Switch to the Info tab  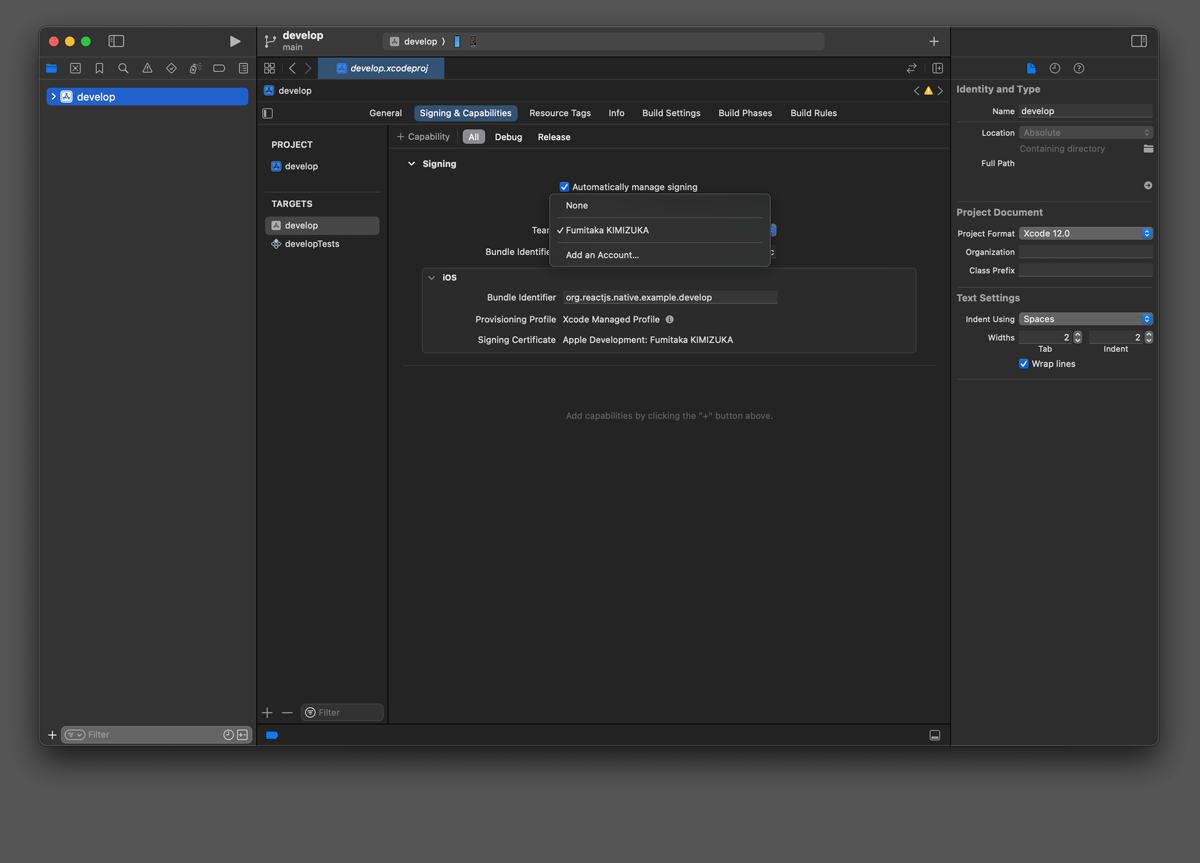coord(617,113)
